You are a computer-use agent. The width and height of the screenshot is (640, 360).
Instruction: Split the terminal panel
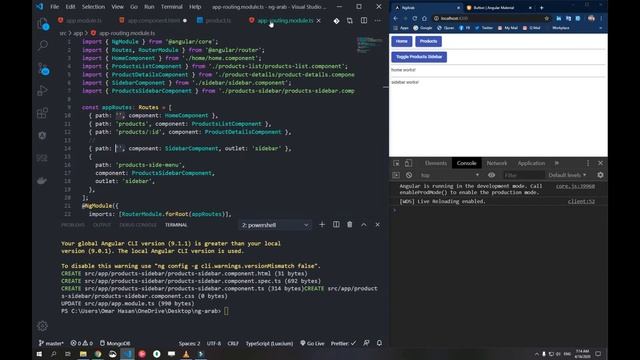coord(336,224)
